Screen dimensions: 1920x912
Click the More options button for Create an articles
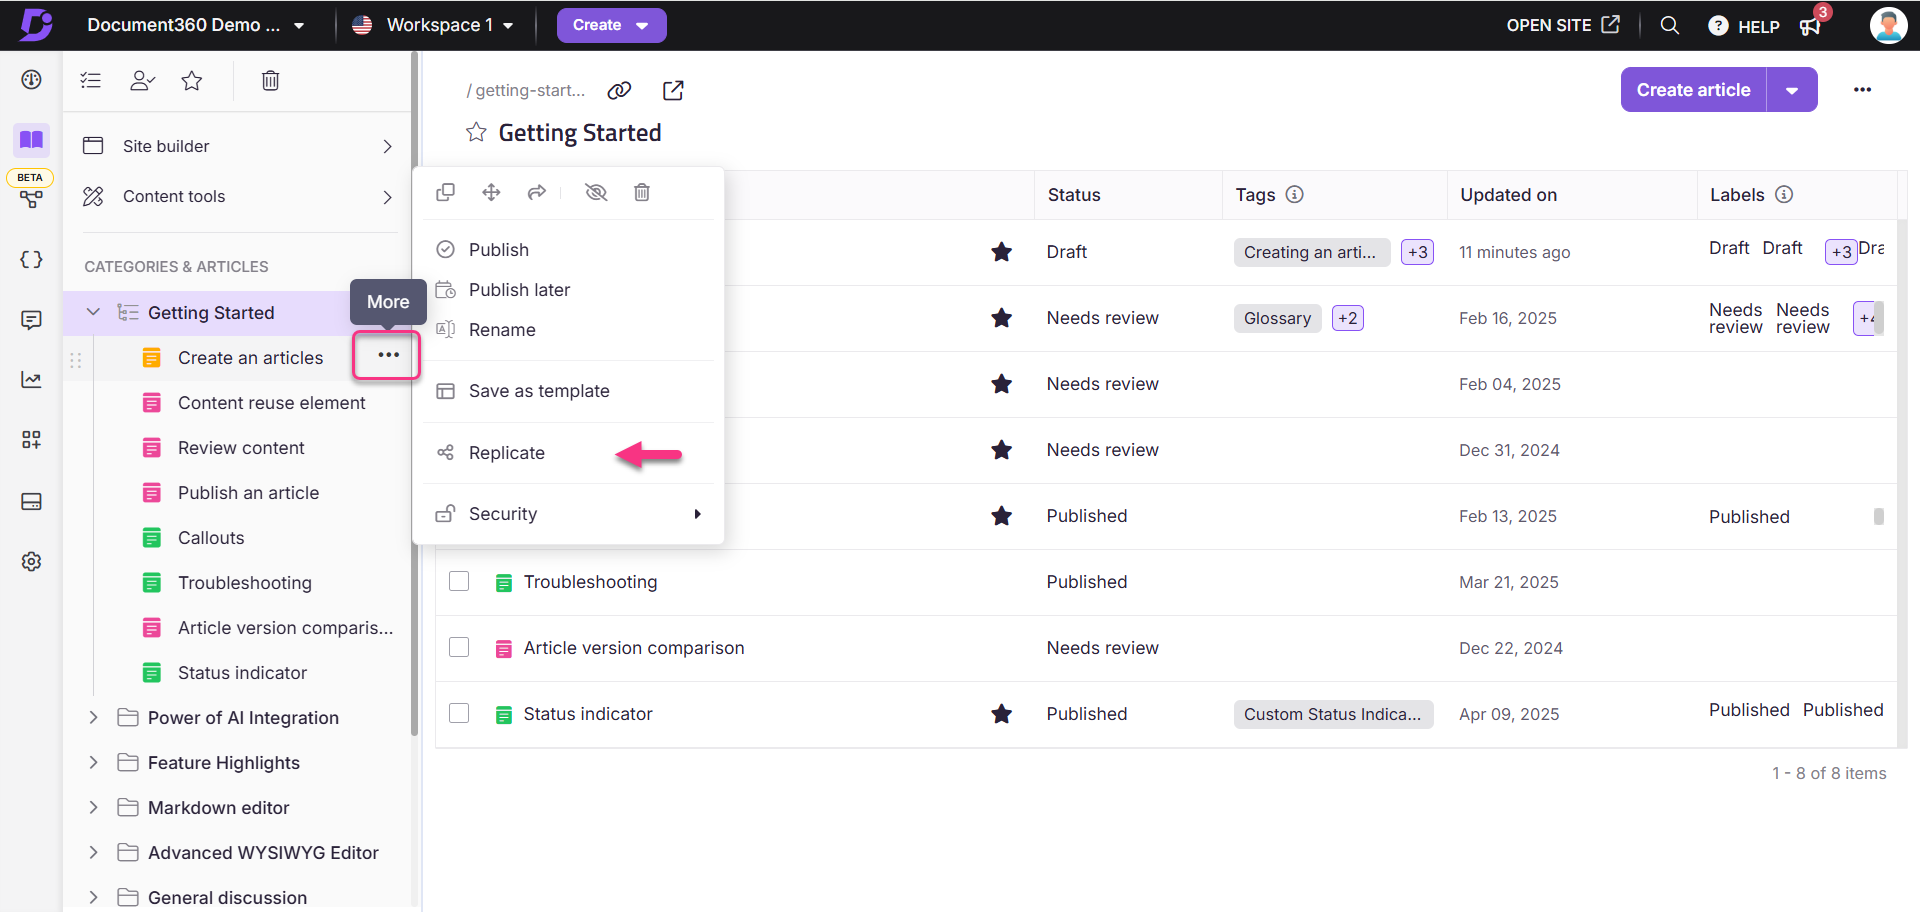click(x=388, y=355)
